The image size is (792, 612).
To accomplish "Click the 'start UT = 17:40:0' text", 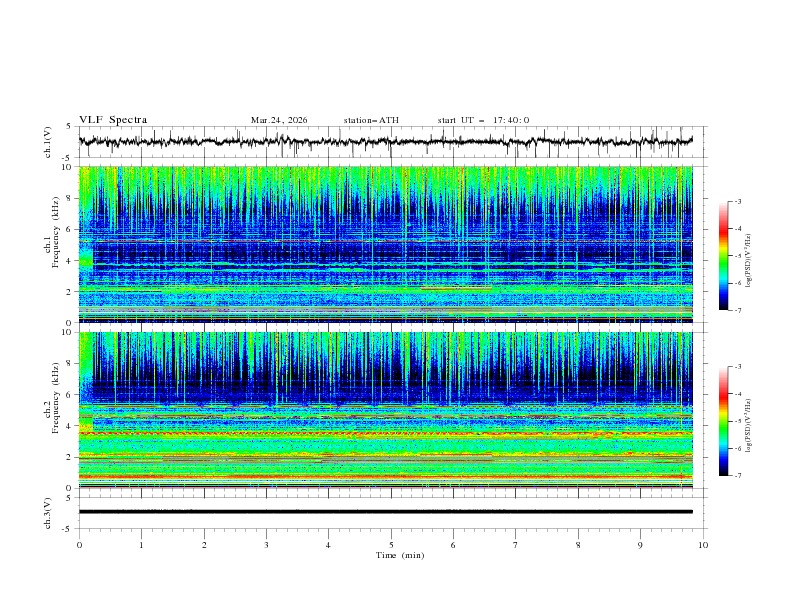I will point(483,120).
